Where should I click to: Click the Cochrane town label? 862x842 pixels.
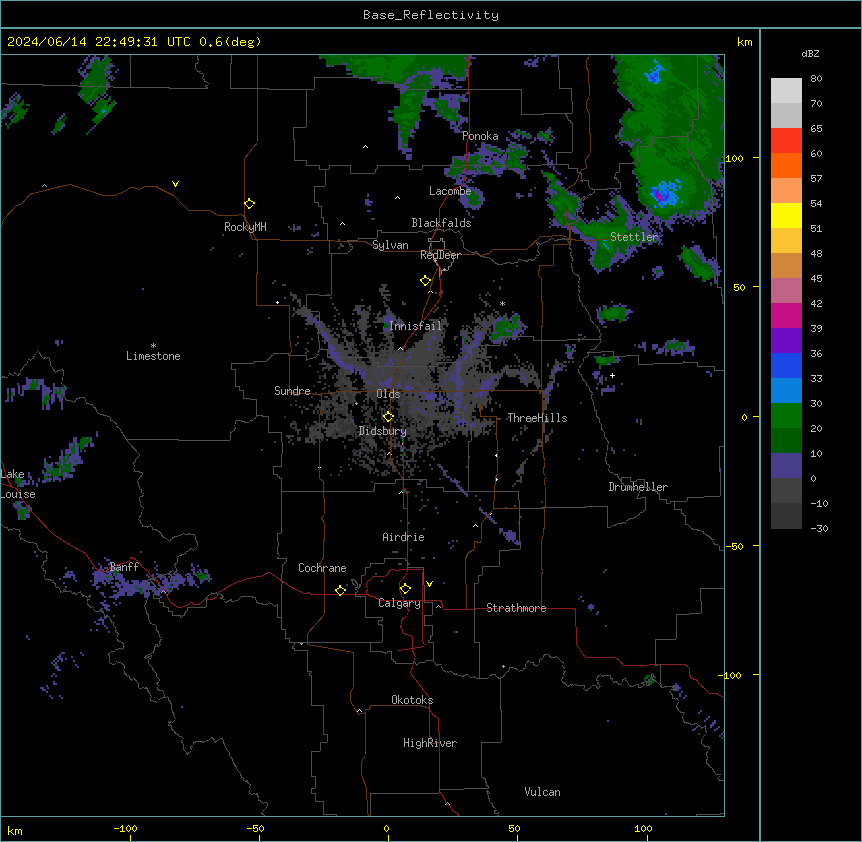pyautogui.click(x=322, y=568)
